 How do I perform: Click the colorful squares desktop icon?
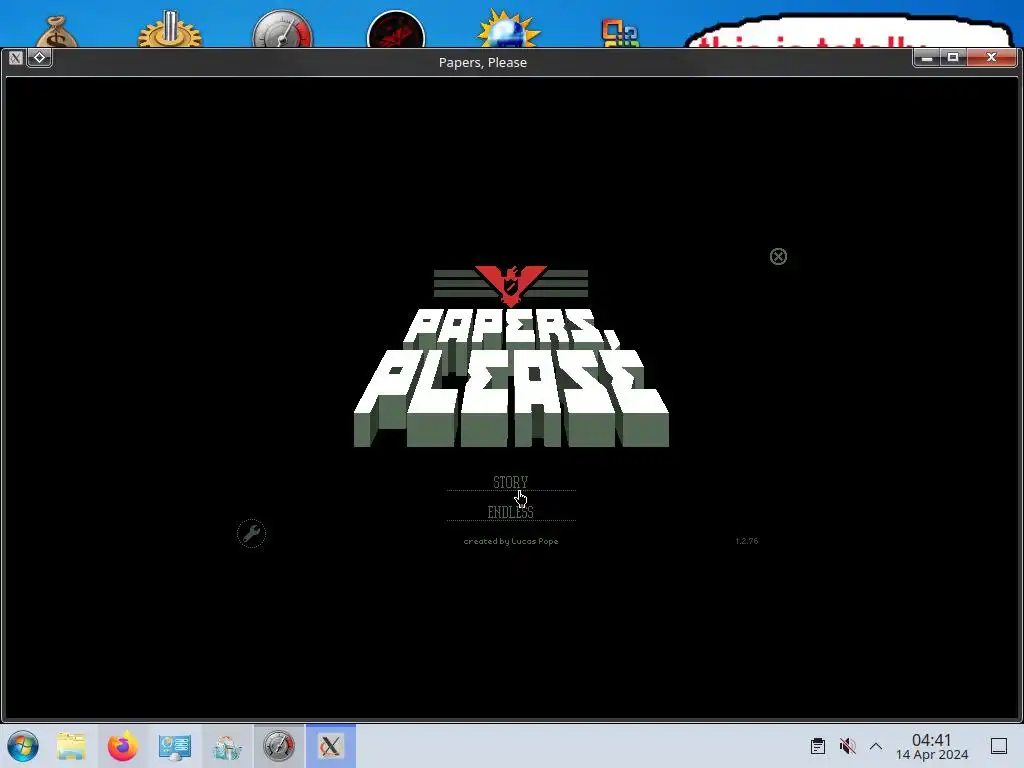[x=620, y=33]
